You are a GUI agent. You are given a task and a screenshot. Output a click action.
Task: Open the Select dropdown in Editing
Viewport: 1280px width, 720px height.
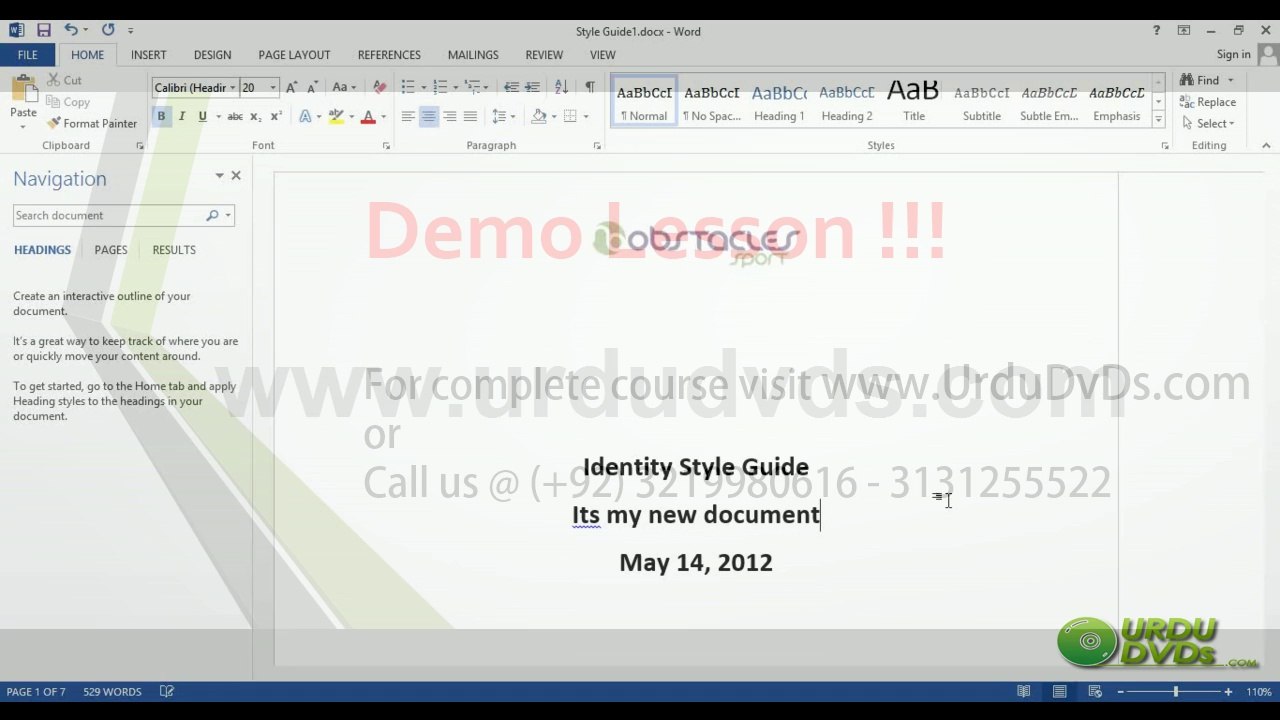[x=1208, y=124]
